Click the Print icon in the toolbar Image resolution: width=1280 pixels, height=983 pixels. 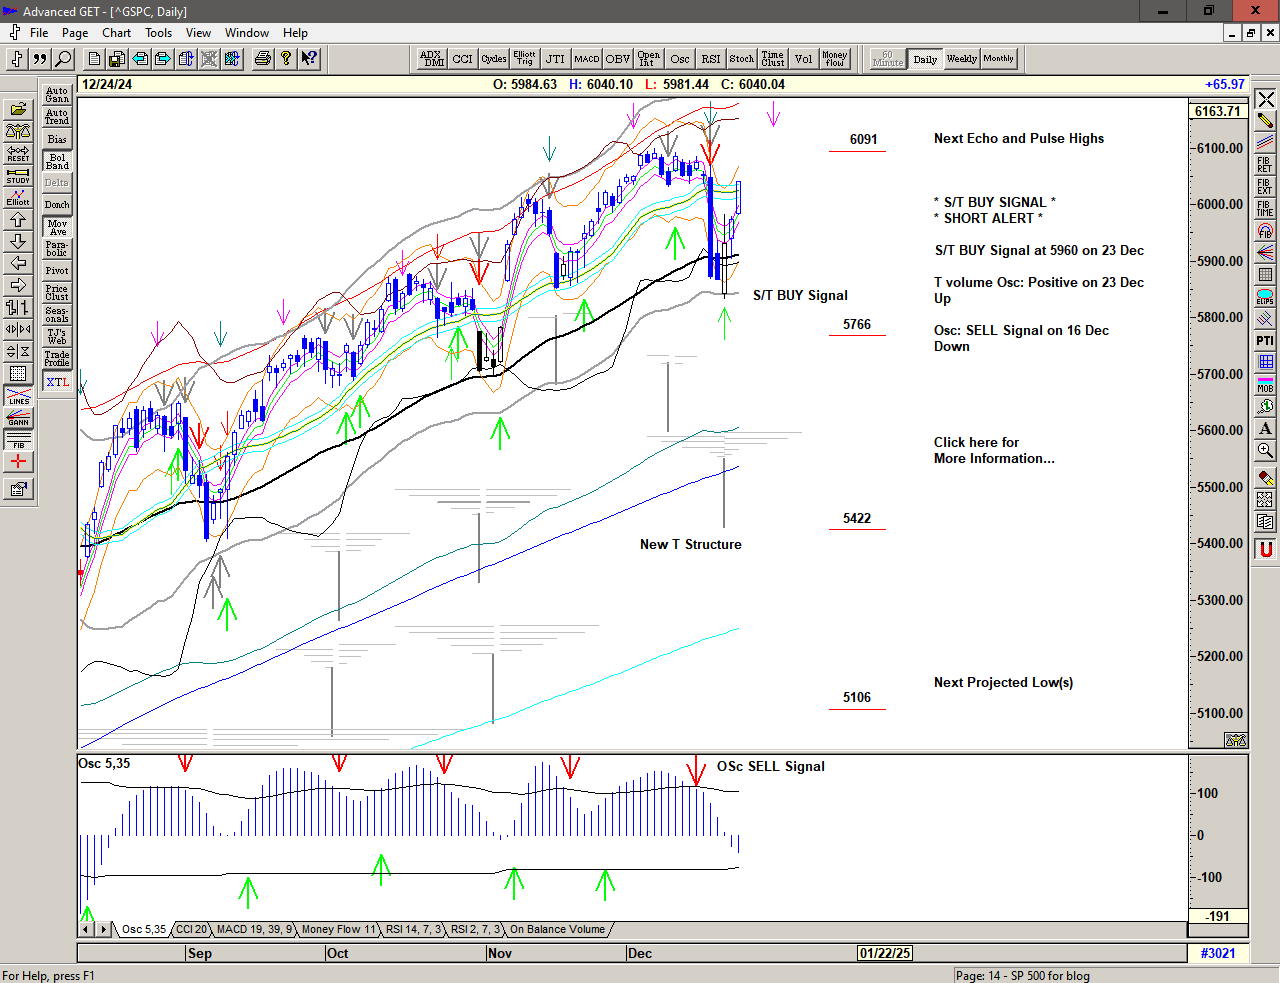[262, 59]
